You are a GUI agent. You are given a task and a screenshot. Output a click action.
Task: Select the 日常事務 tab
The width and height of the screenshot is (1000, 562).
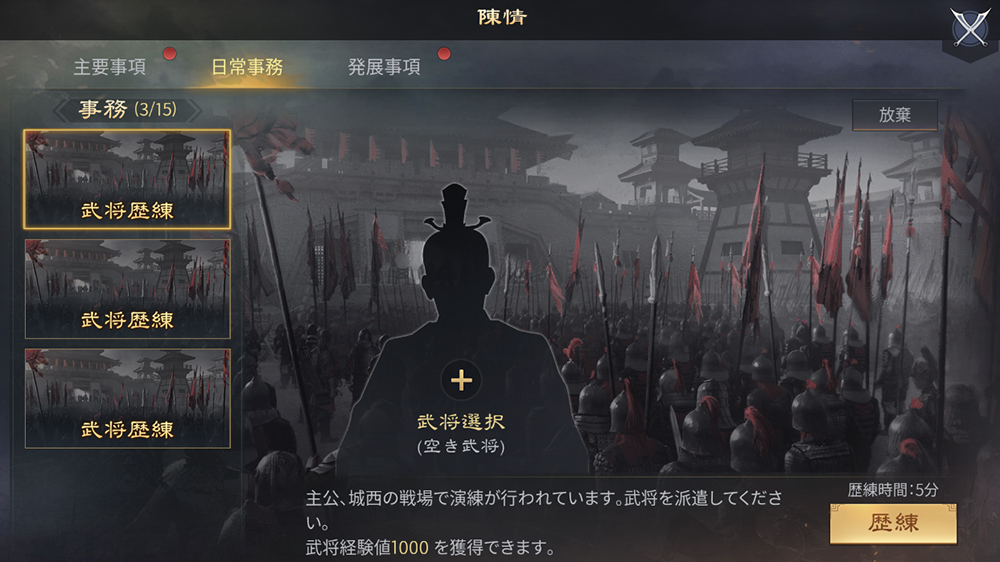[247, 67]
